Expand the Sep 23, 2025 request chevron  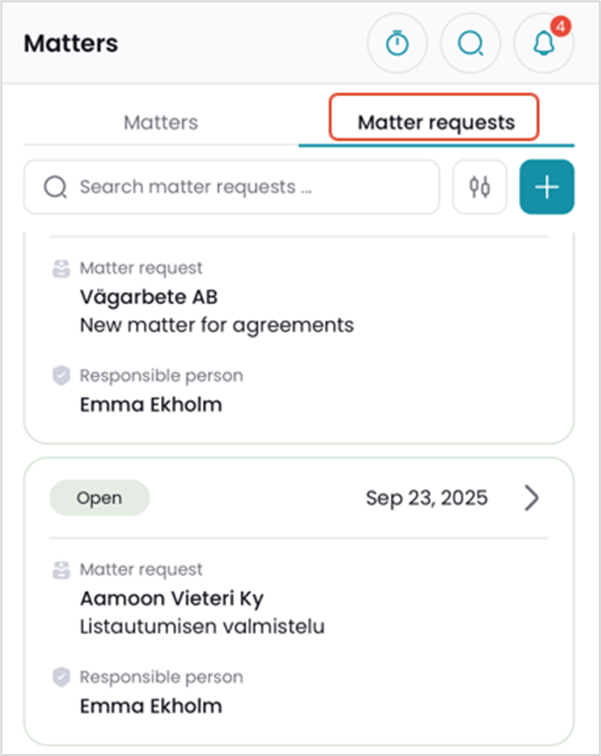531,498
